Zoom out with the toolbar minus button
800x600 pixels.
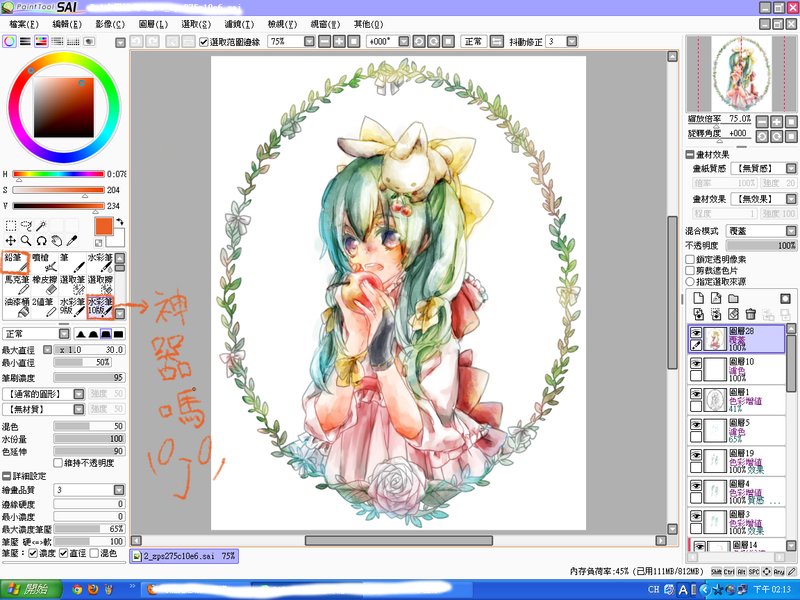[324, 41]
